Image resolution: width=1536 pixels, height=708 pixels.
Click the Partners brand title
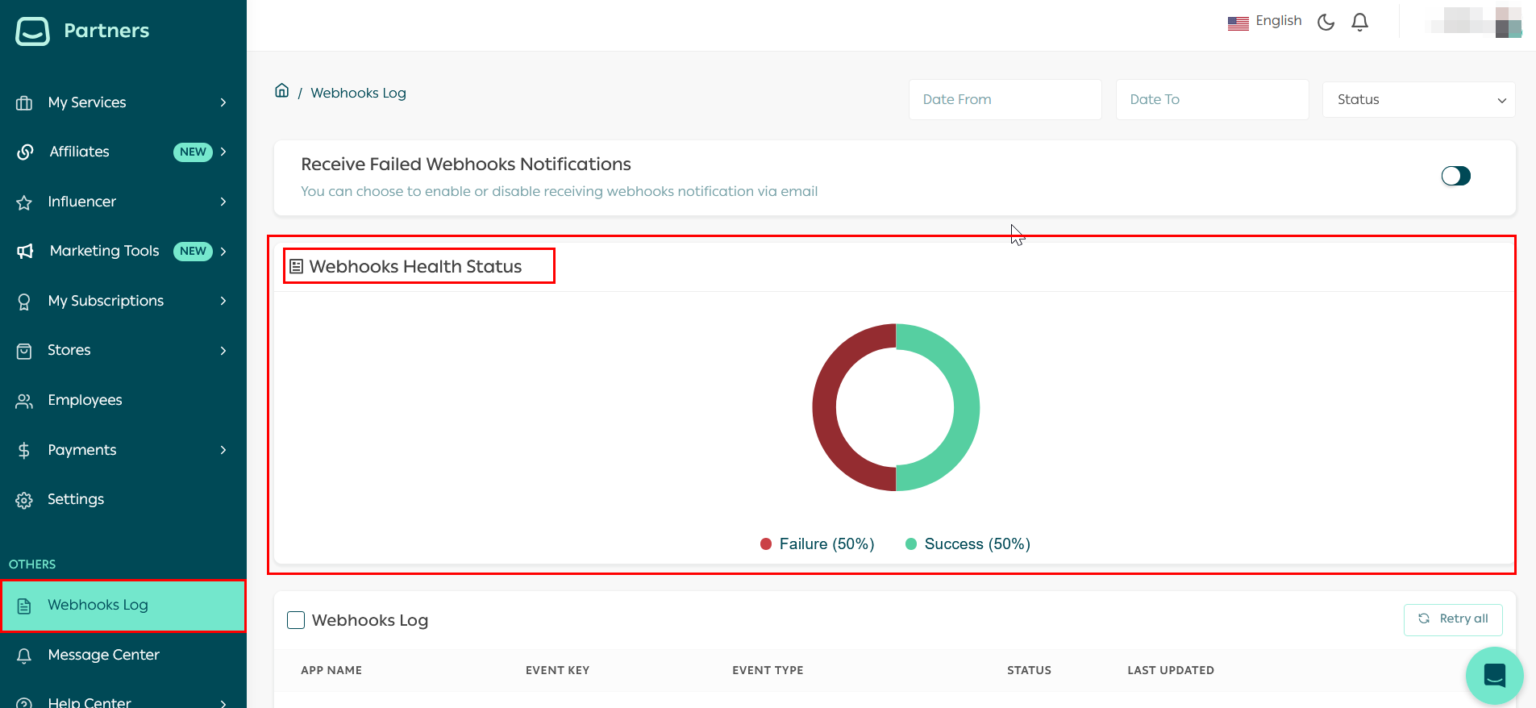(x=106, y=31)
